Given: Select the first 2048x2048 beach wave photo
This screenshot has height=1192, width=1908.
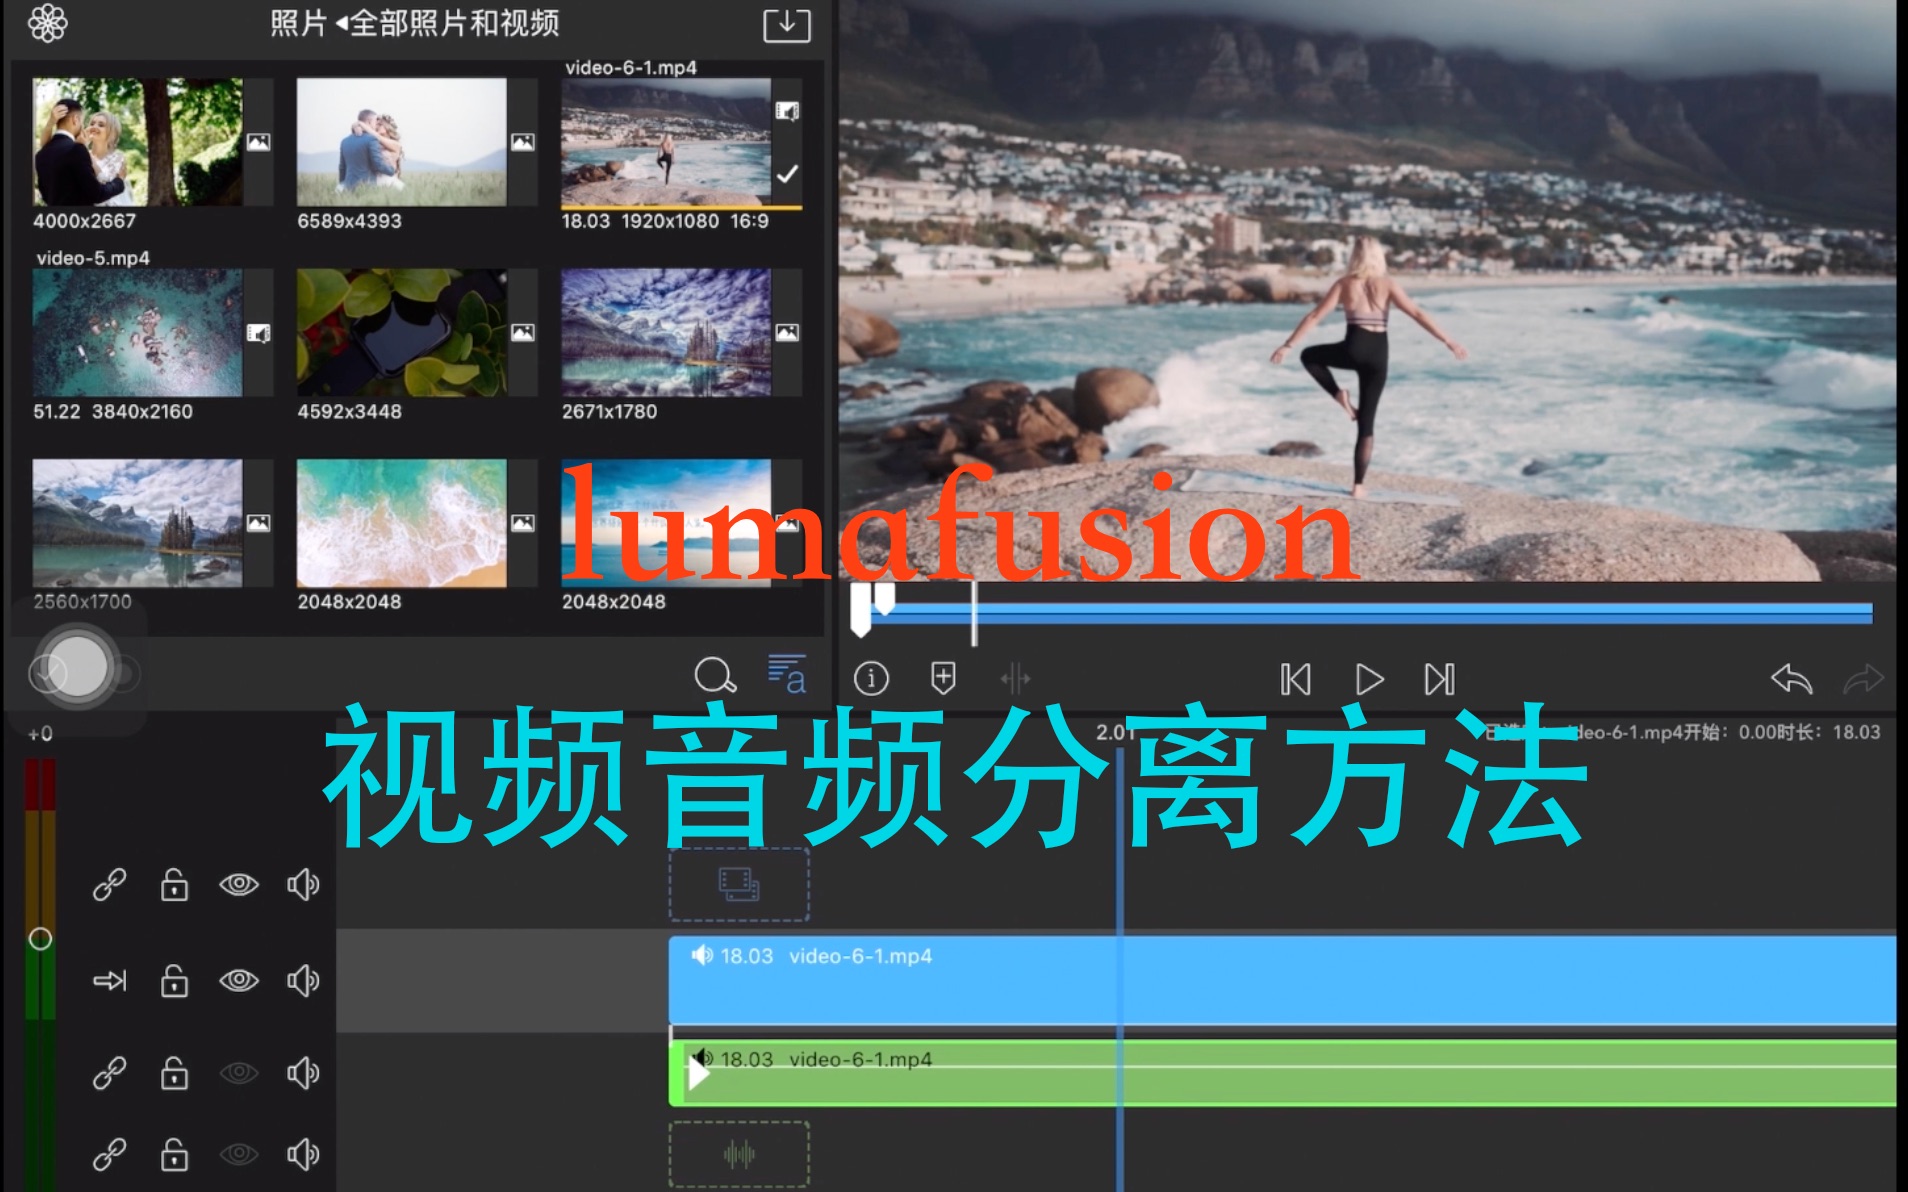Looking at the screenshot, I should 401,523.
